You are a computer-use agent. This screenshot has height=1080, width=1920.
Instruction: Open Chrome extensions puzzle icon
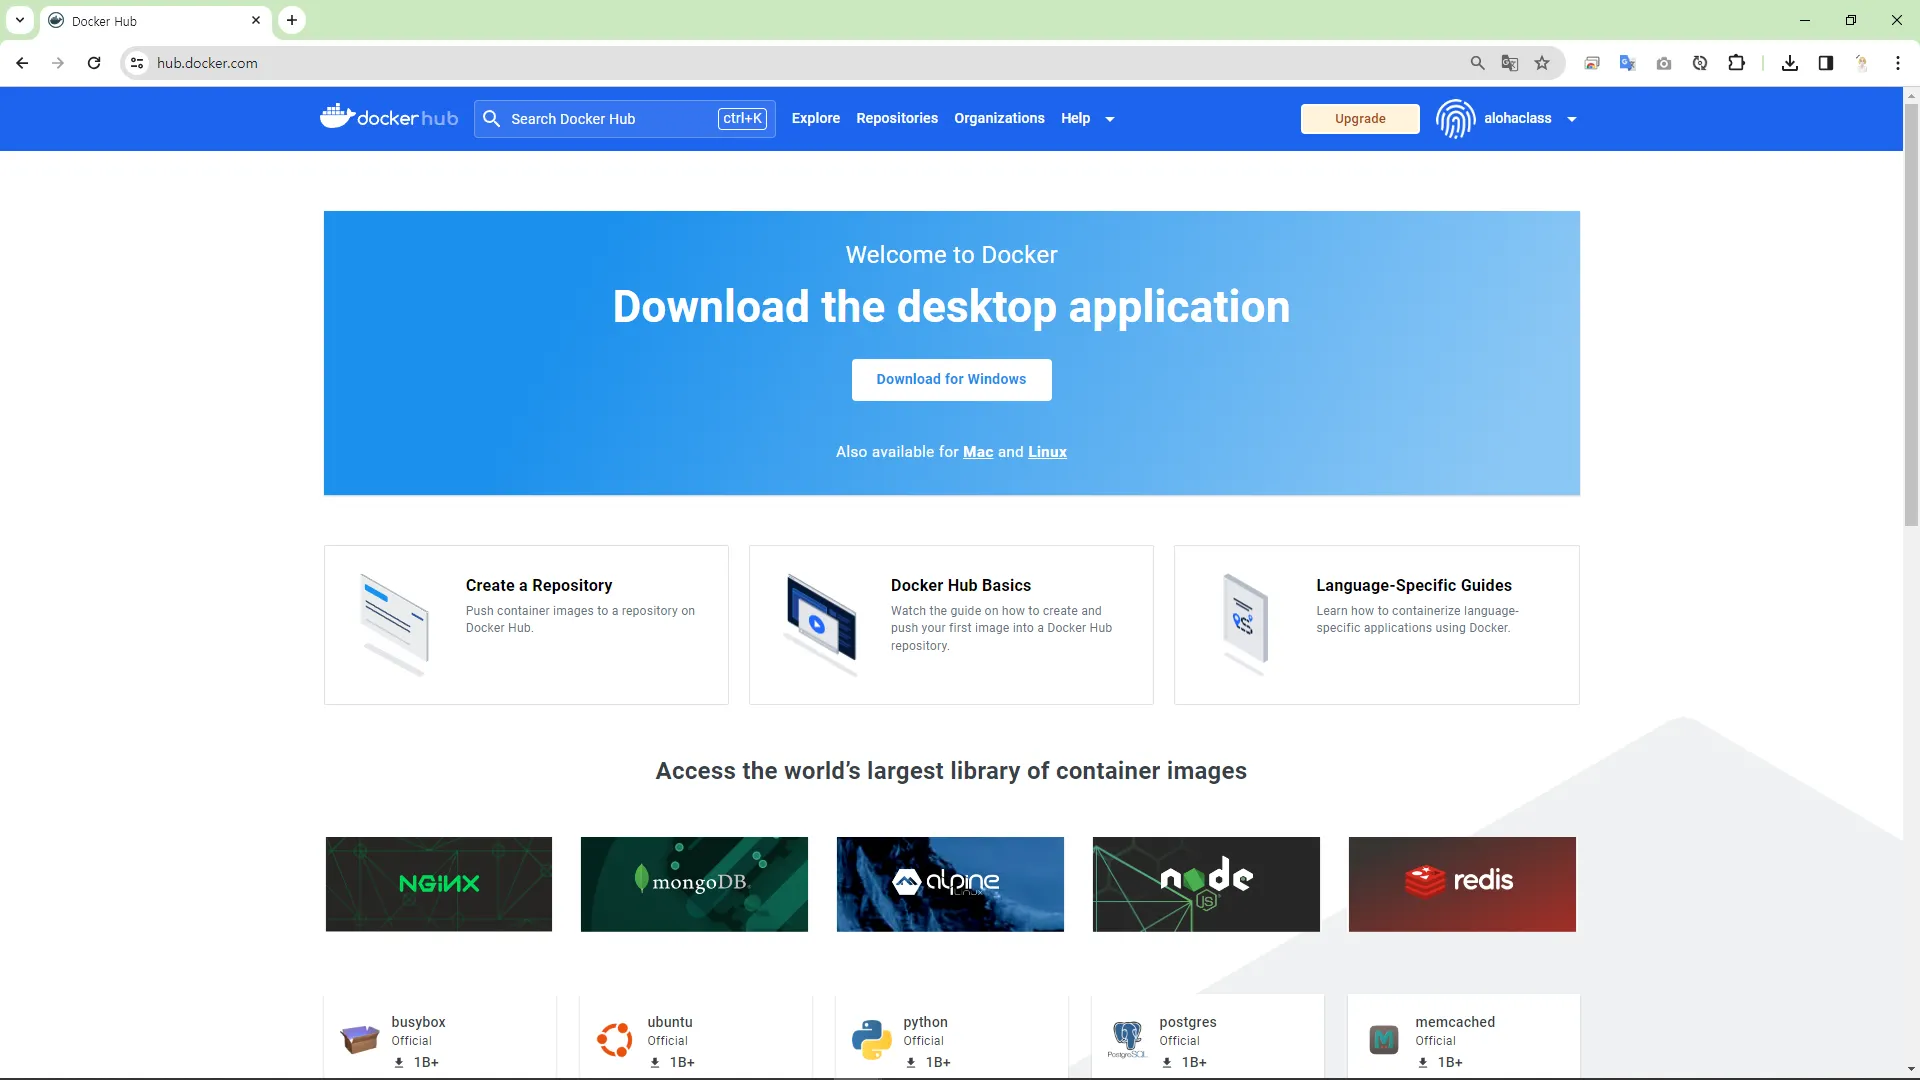click(x=1736, y=63)
